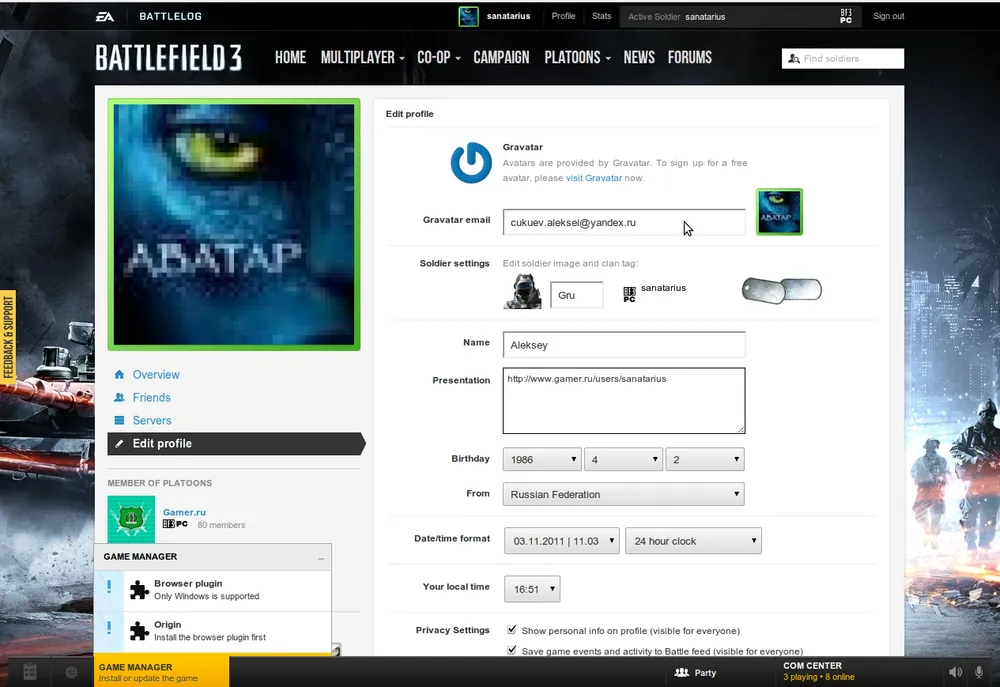Open the Multiplayer menu
This screenshot has height=687, width=1000.
click(362, 58)
